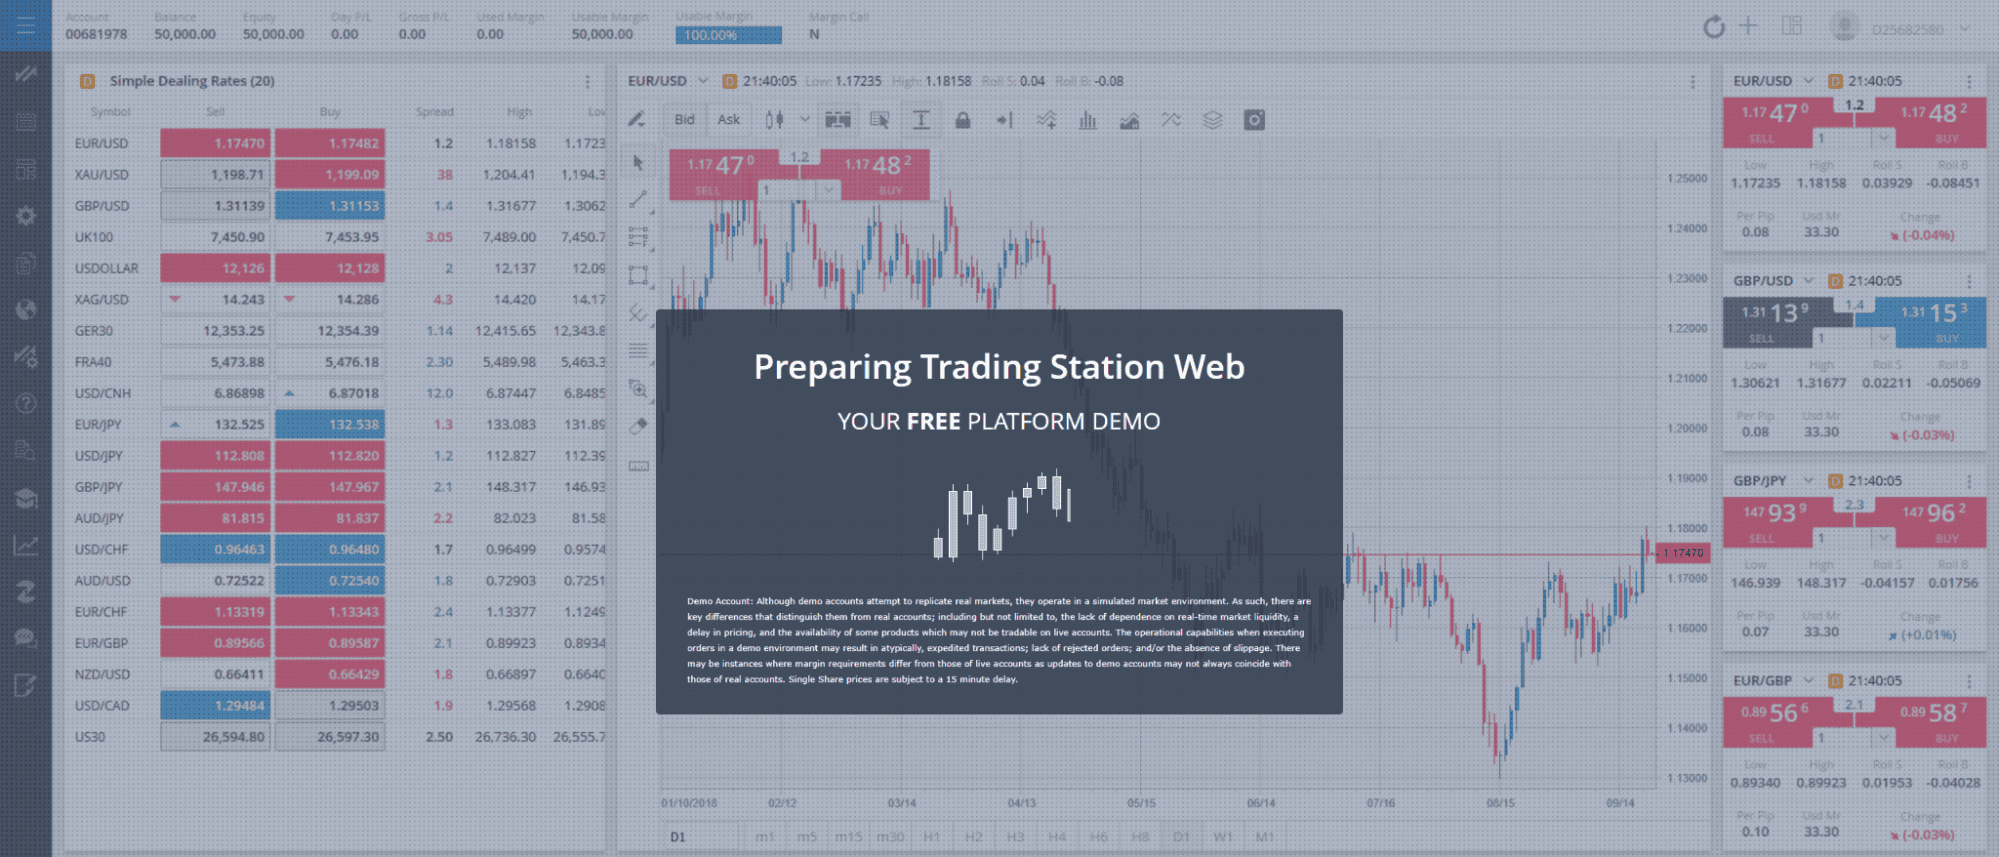Click the arrow-to-bar shift icon on chart toolbar
This screenshot has height=857, width=1999.
tap(1004, 120)
